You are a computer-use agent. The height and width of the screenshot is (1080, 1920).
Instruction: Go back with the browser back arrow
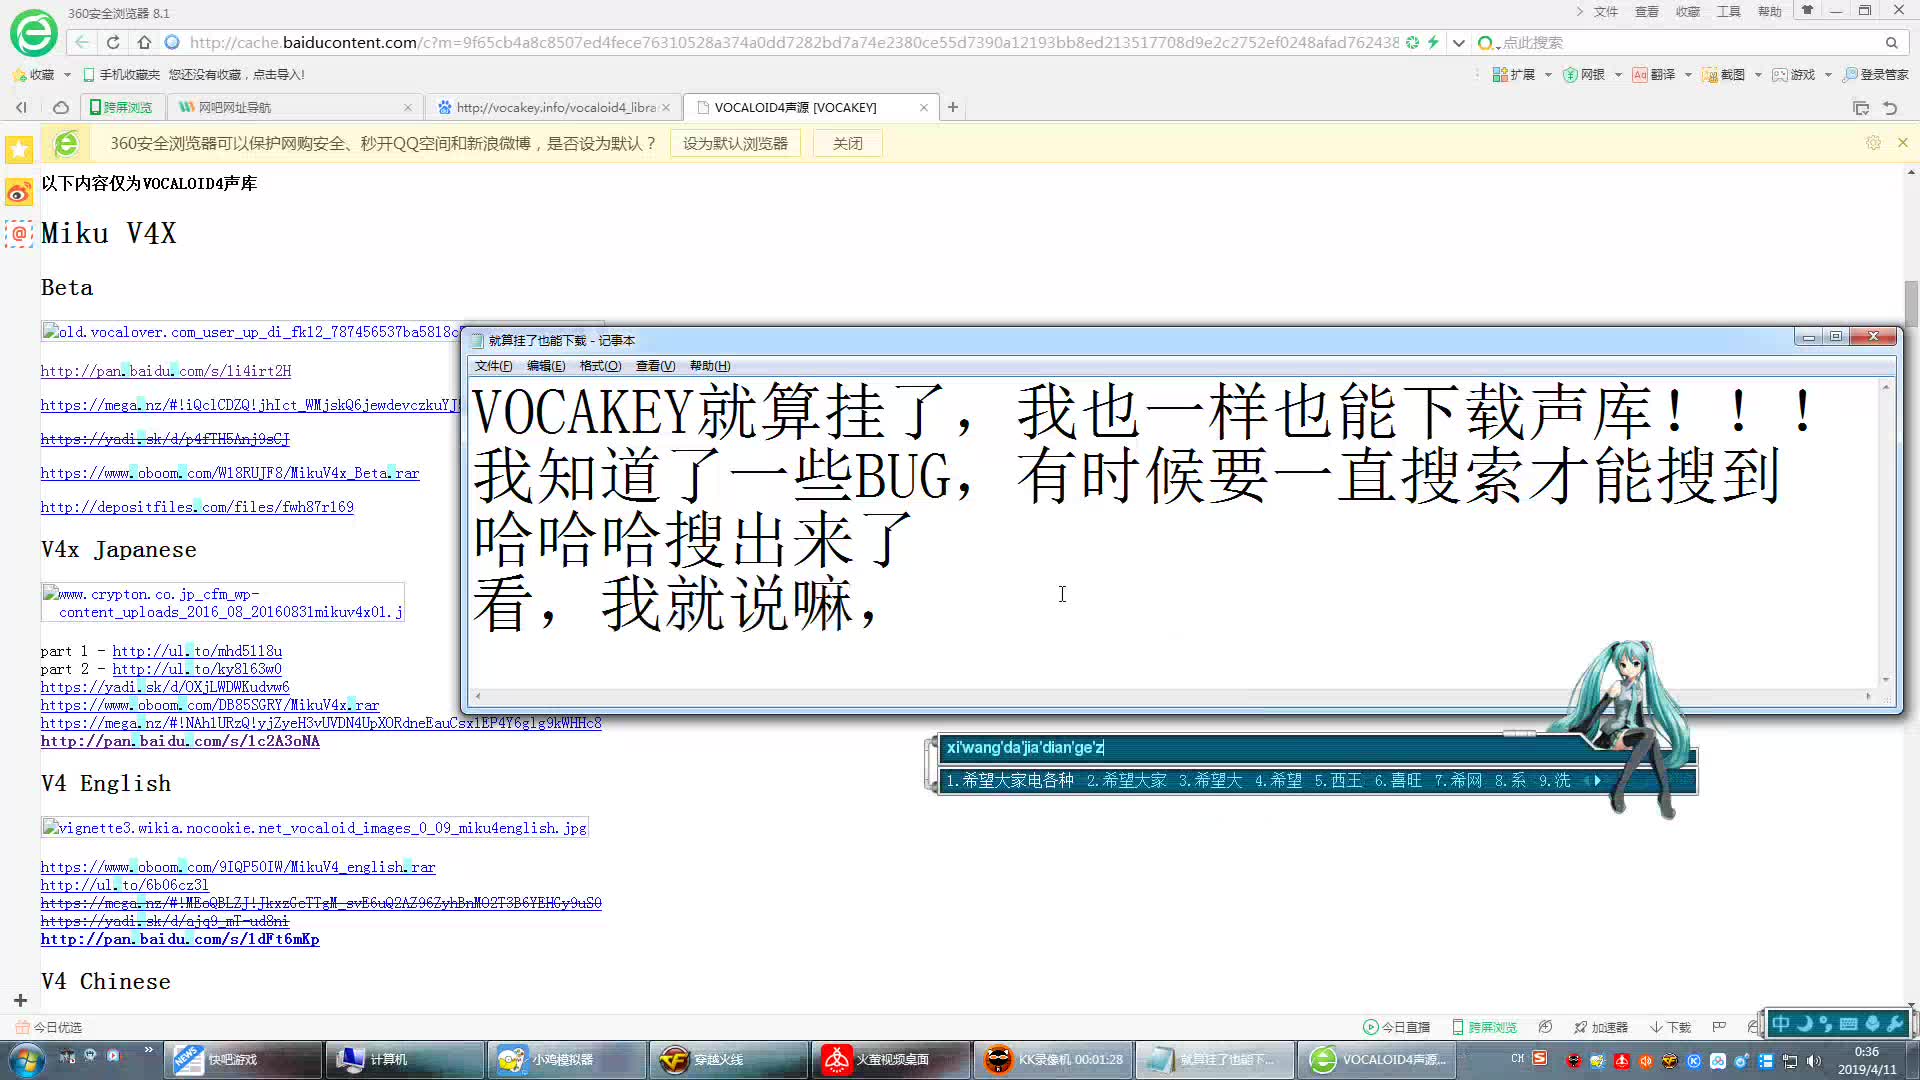coord(82,42)
